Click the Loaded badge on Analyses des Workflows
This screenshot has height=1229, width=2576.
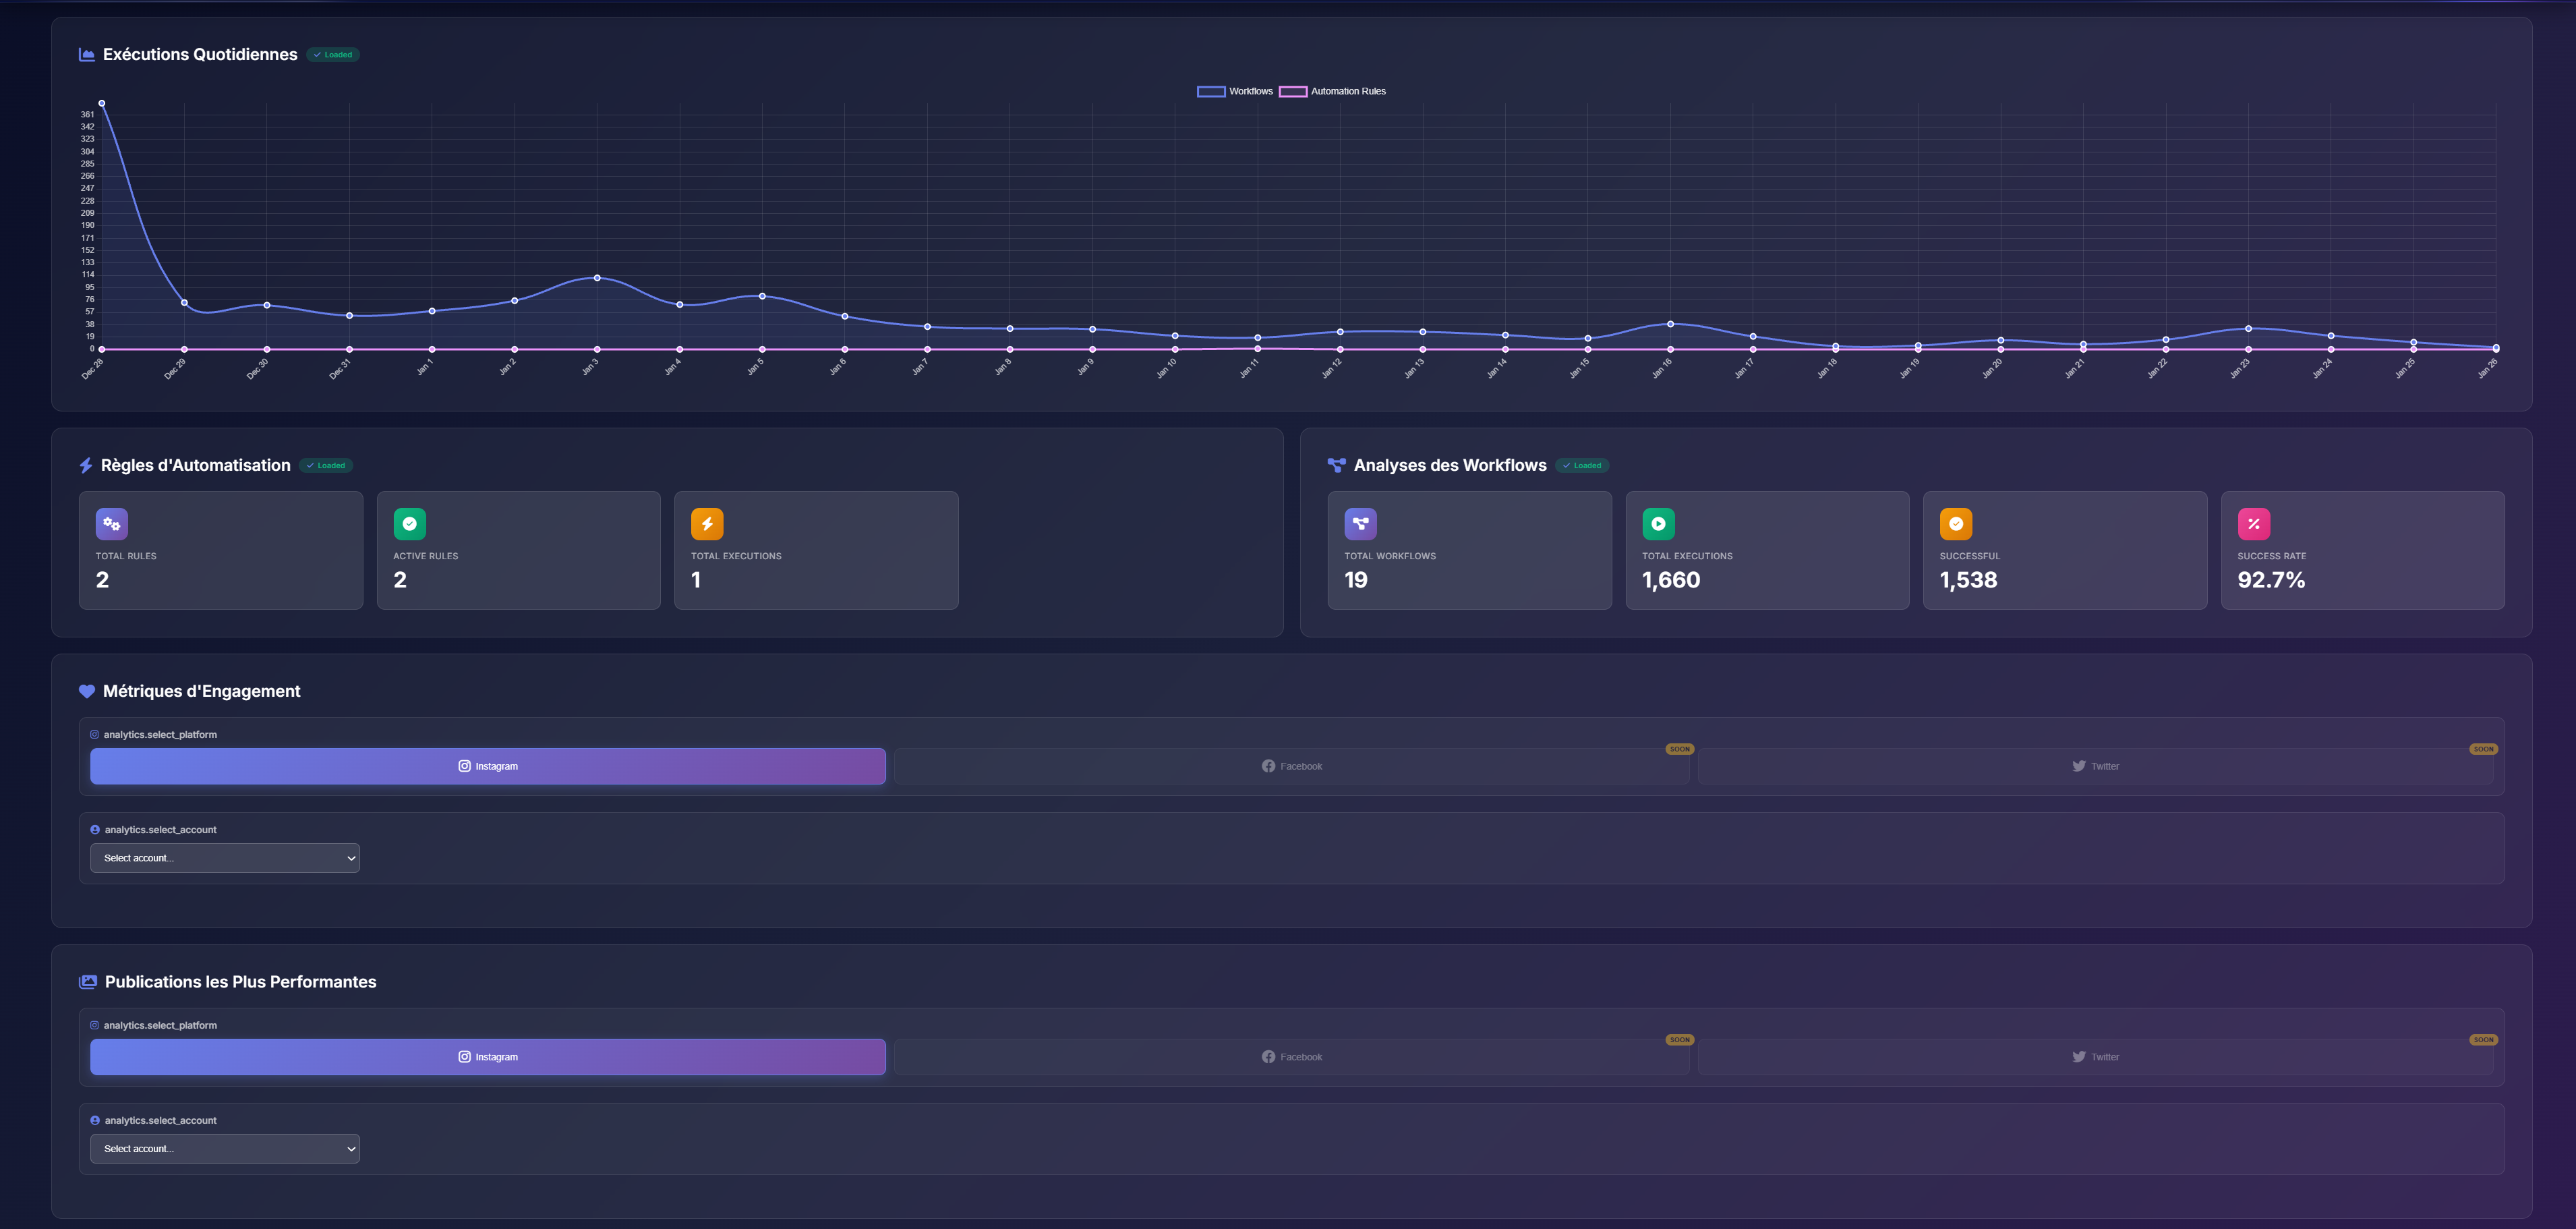click(1582, 465)
